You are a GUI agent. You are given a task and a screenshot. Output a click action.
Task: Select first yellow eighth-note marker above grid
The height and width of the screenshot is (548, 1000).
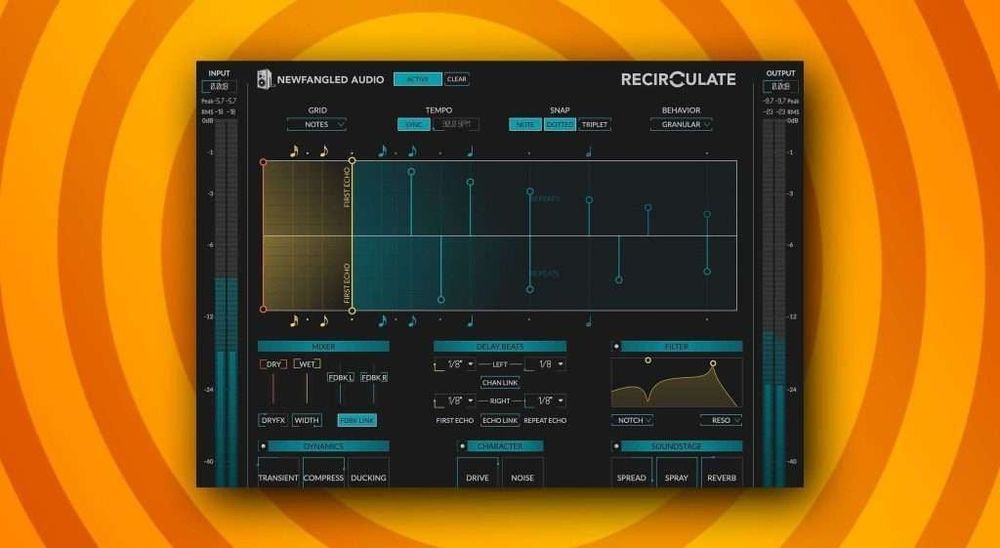coord(294,151)
